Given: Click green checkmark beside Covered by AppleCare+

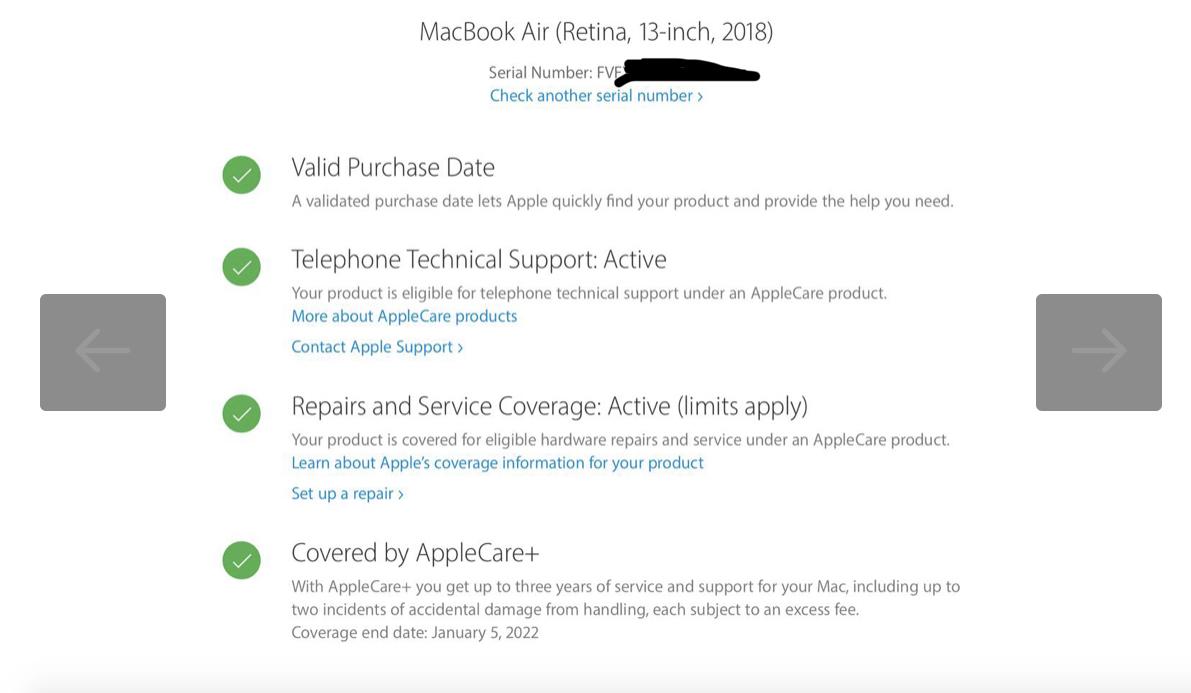Looking at the screenshot, I should [x=242, y=560].
